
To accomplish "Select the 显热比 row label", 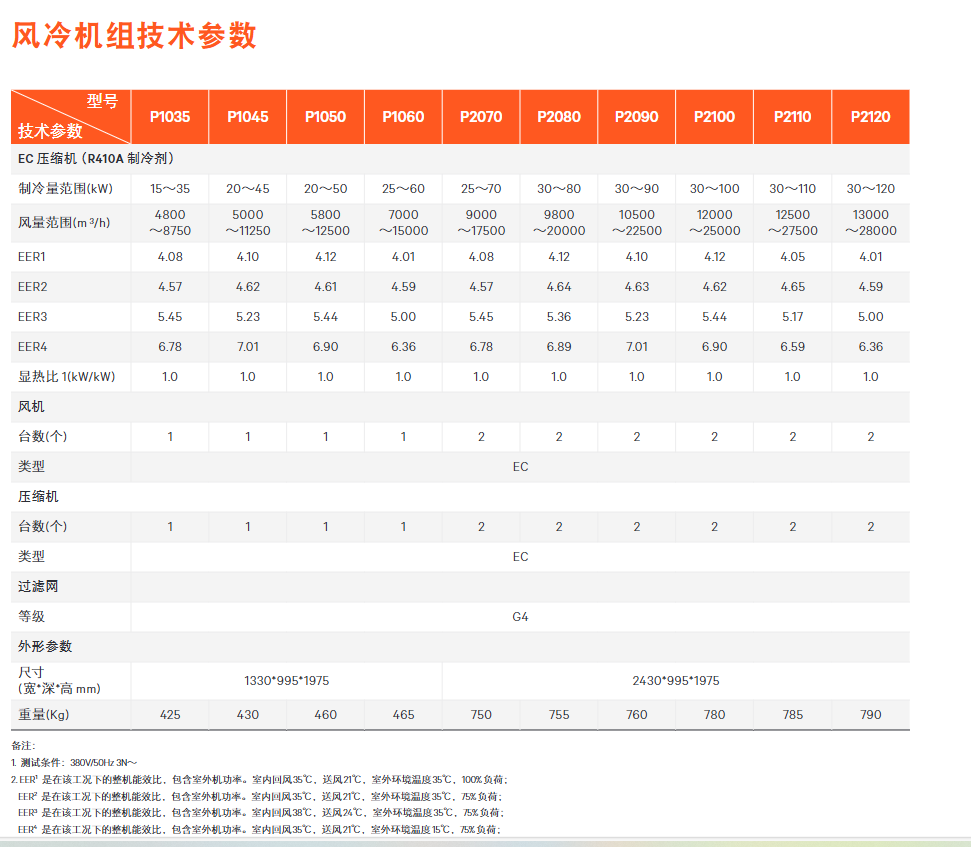I will 66,377.
